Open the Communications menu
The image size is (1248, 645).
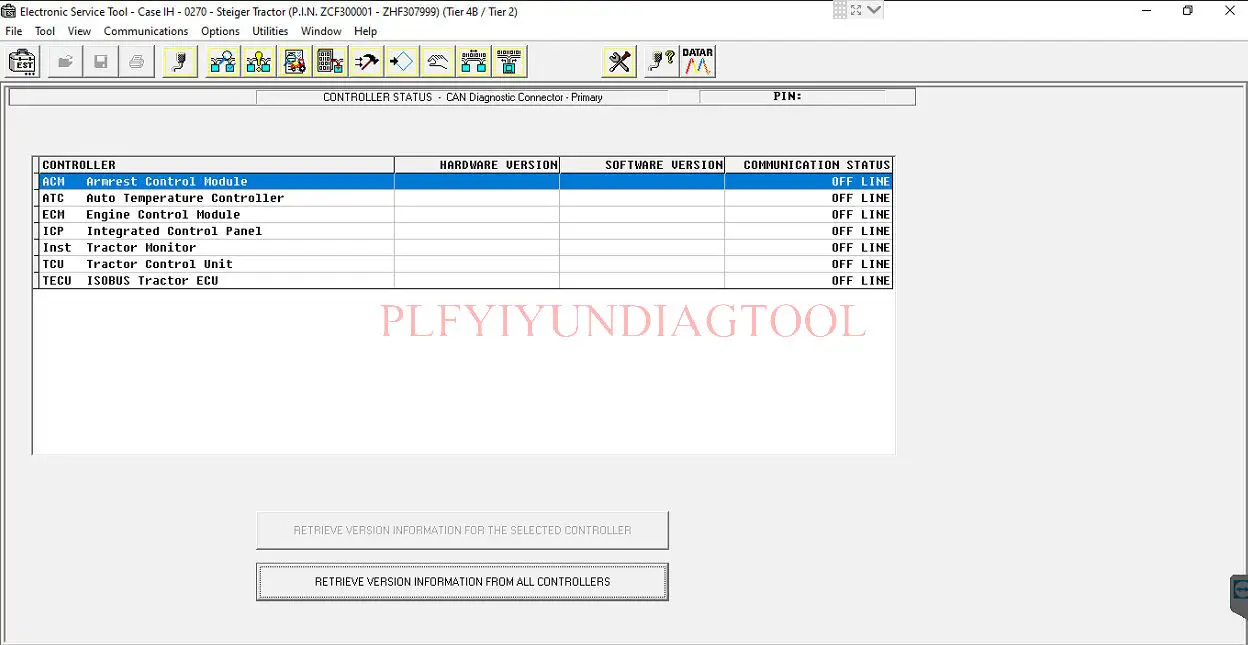tap(146, 31)
